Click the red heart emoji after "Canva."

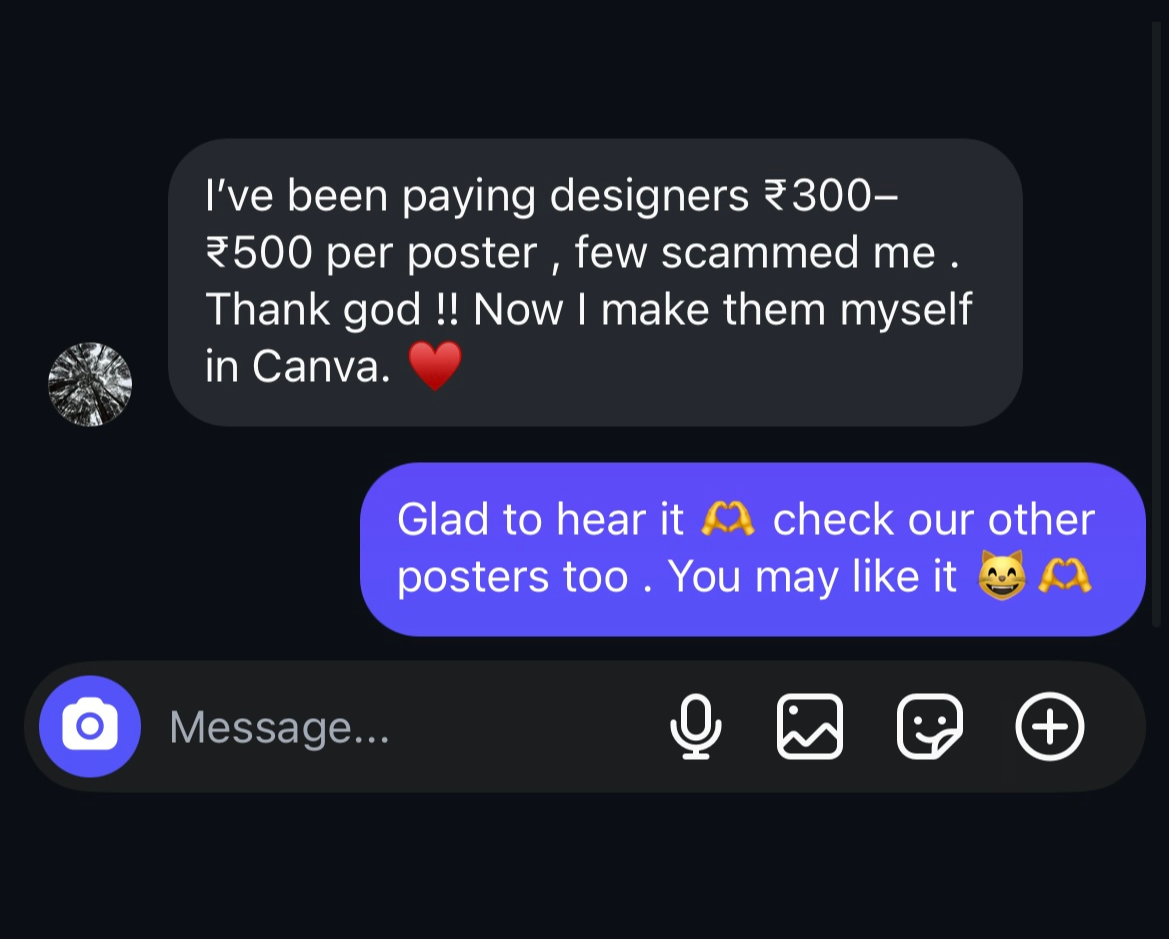(435, 365)
